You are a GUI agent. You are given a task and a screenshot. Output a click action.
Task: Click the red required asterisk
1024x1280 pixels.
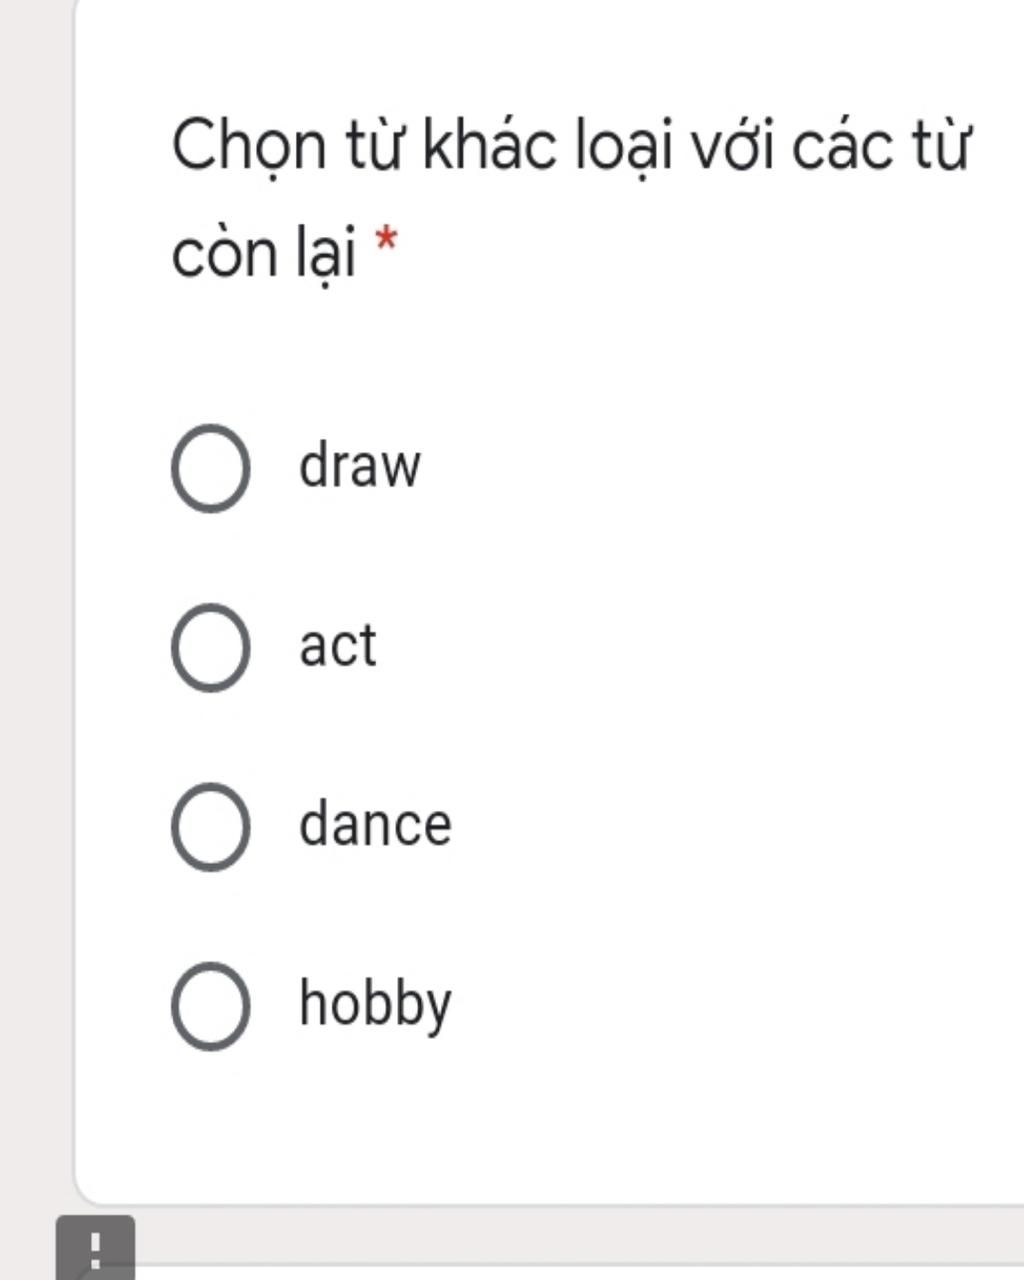386,241
